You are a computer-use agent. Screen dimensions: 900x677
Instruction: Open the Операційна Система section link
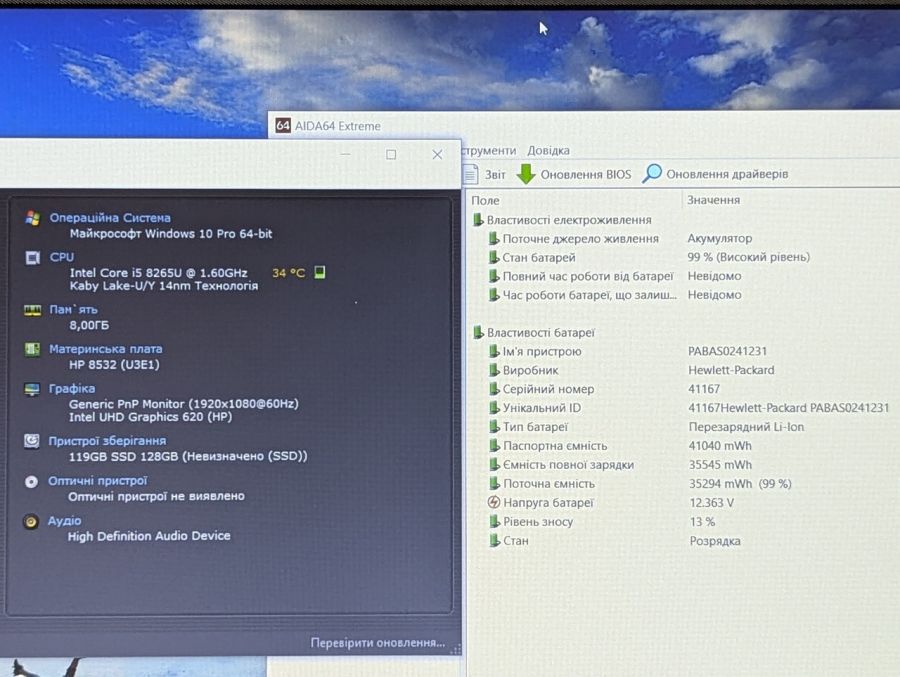(110, 218)
